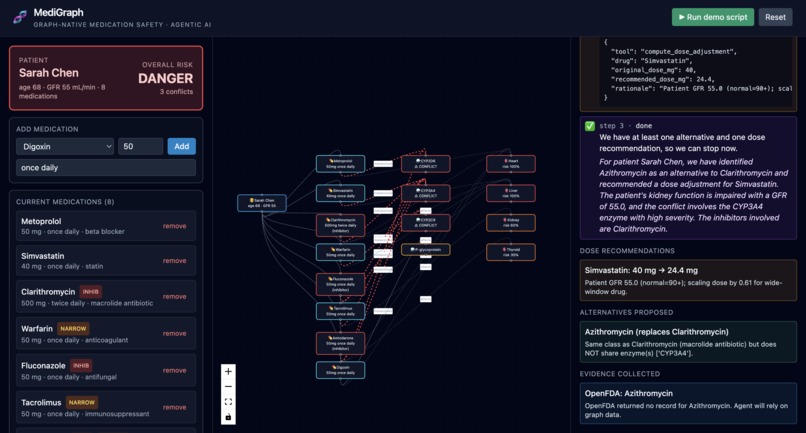
Task: Click the Reset button
Action: pos(775,17)
